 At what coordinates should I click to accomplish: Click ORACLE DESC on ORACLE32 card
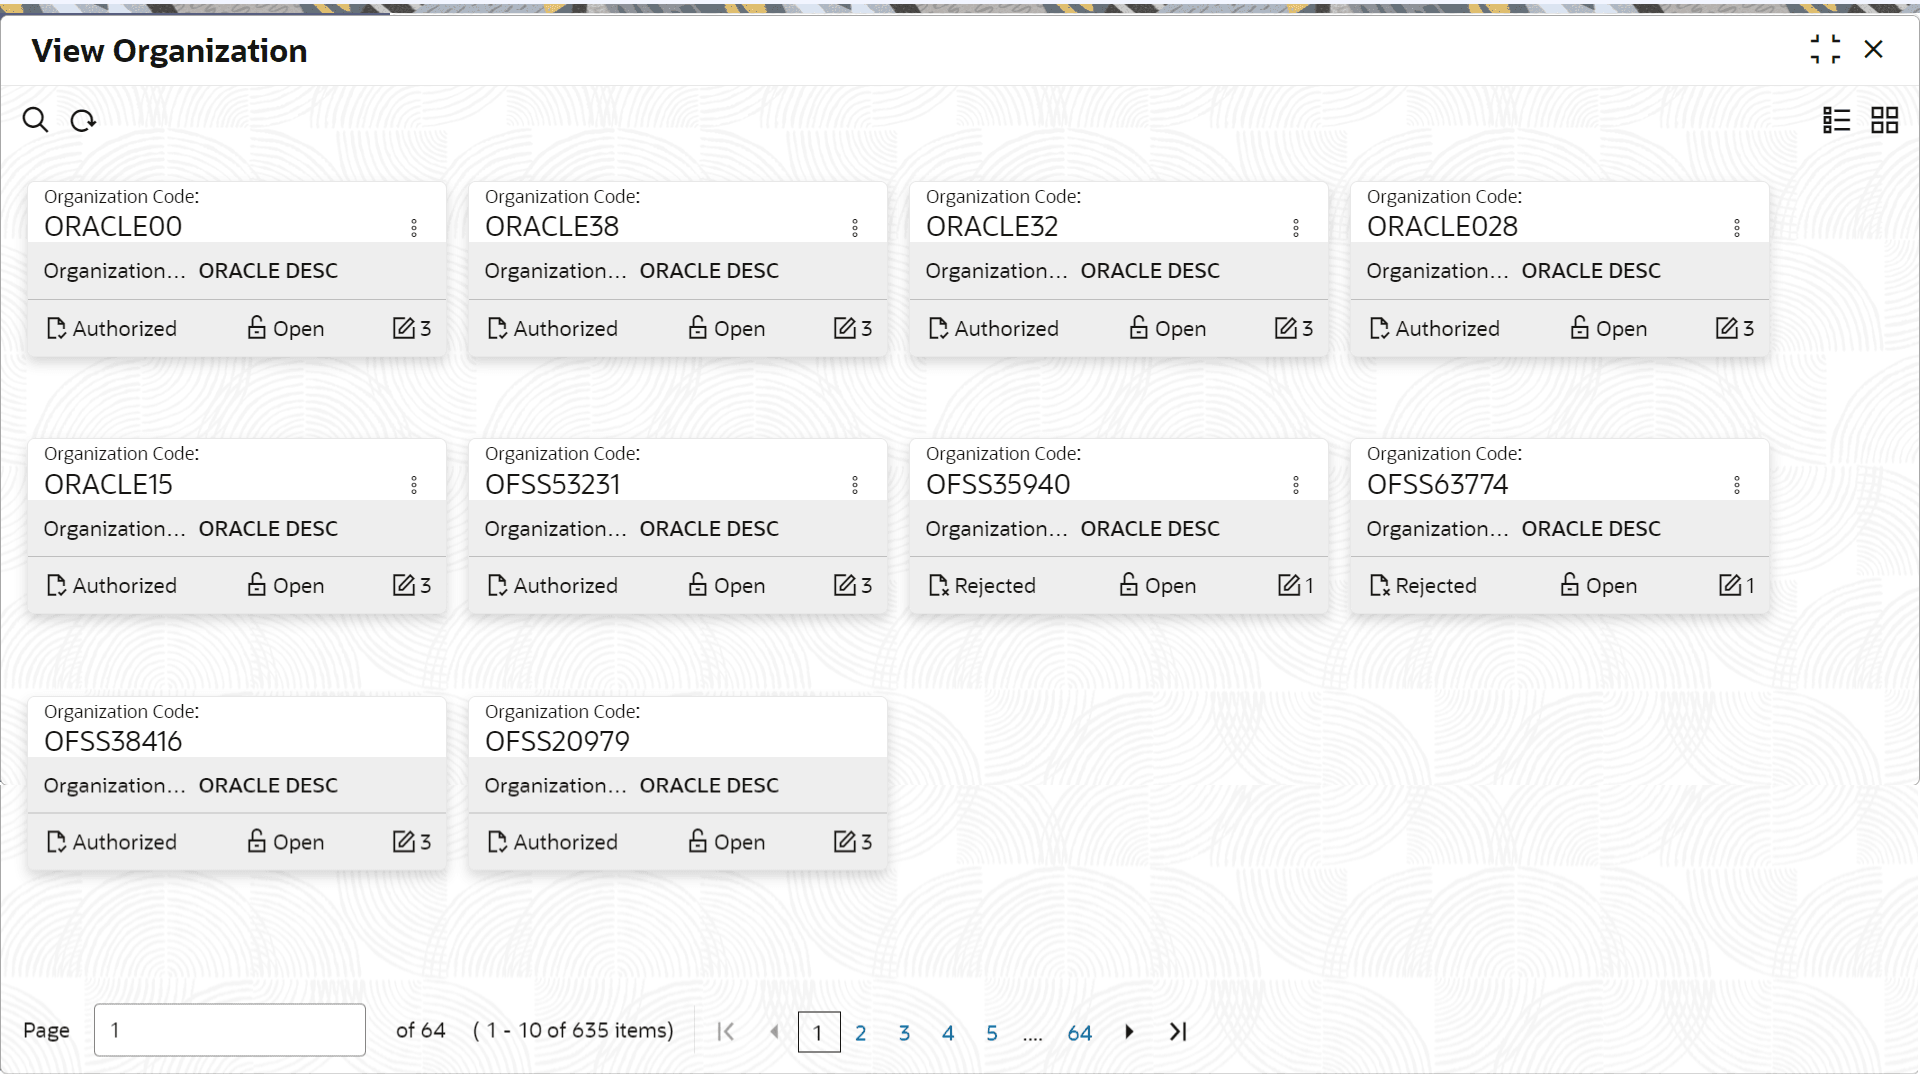click(1150, 270)
